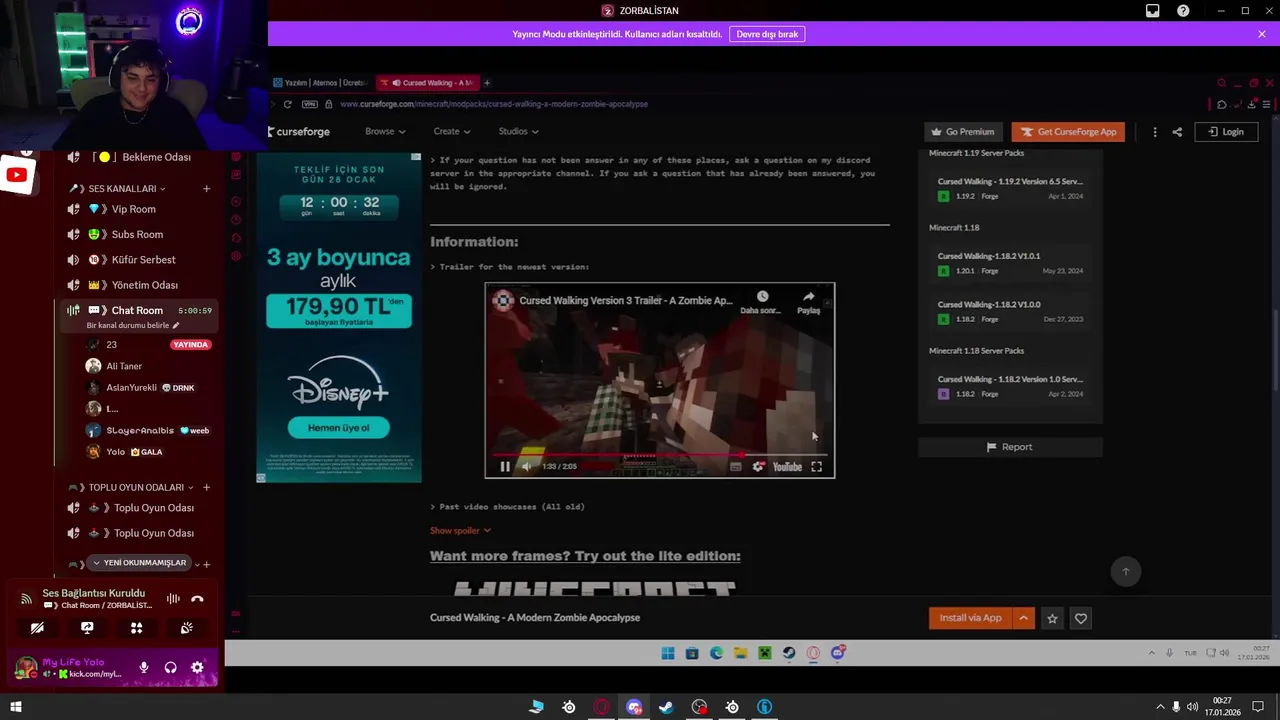This screenshot has height=720, width=1280.
Task: Deafen with the Discord headphones icon
Action: pyautogui.click(x=171, y=667)
